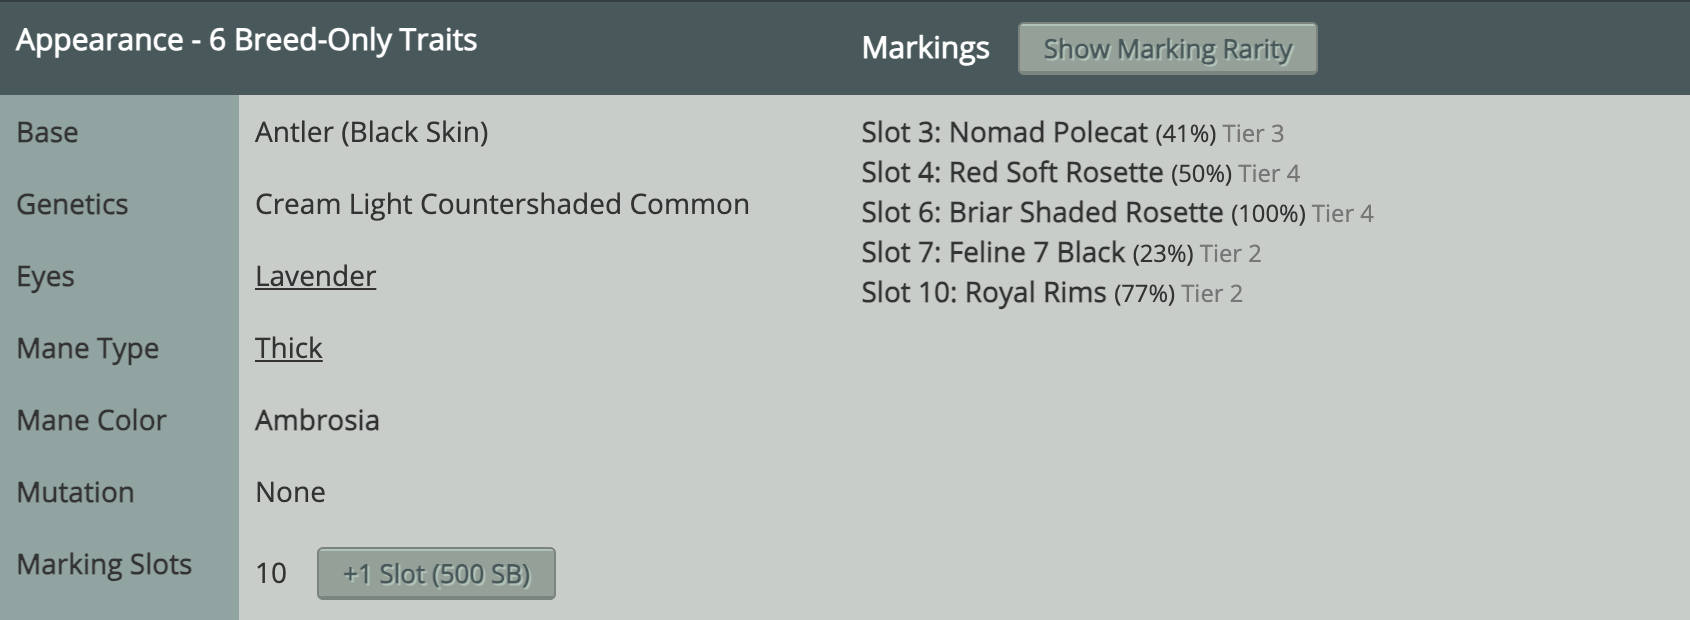
Task: Click the Tier 3 tag on Nomad Polecat
Action: click(1253, 134)
